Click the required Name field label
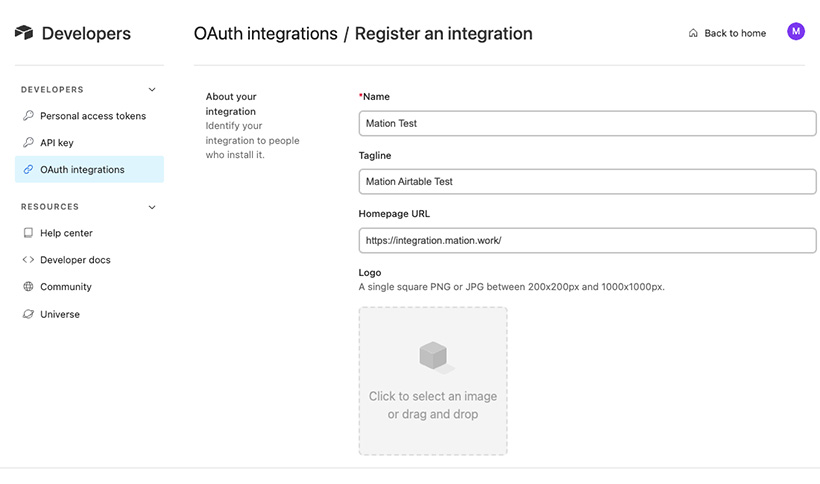Screen dimensions: 820x484 [374, 96]
